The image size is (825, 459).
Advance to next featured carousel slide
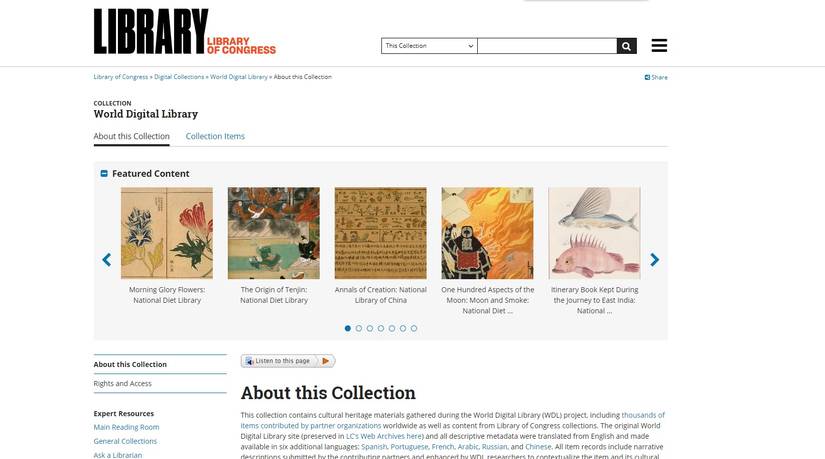pyautogui.click(x=655, y=260)
